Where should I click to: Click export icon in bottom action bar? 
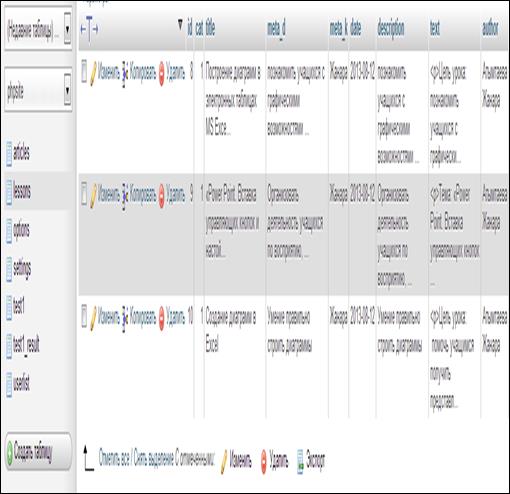coord(300,461)
